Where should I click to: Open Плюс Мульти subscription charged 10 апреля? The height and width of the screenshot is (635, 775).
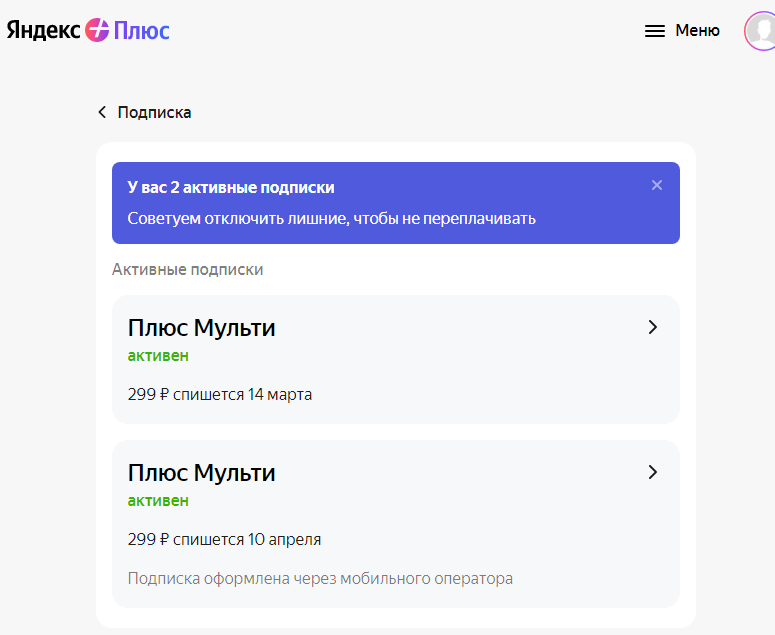pyautogui.click(x=202, y=472)
